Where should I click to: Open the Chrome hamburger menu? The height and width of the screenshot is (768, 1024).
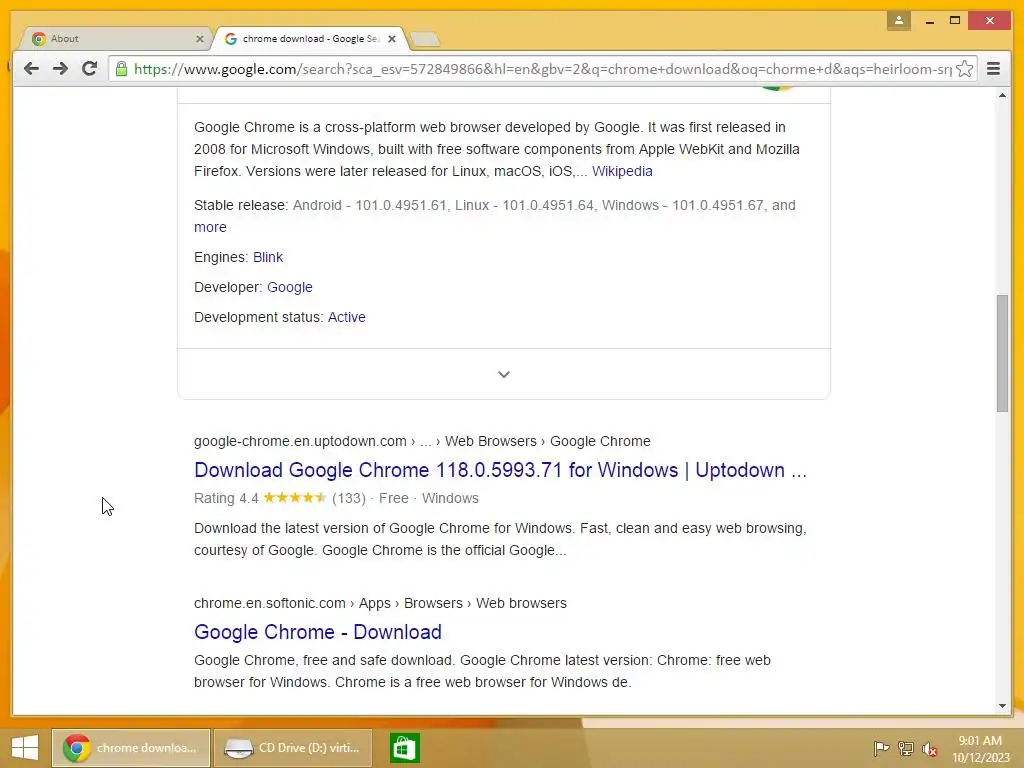[x=993, y=69]
